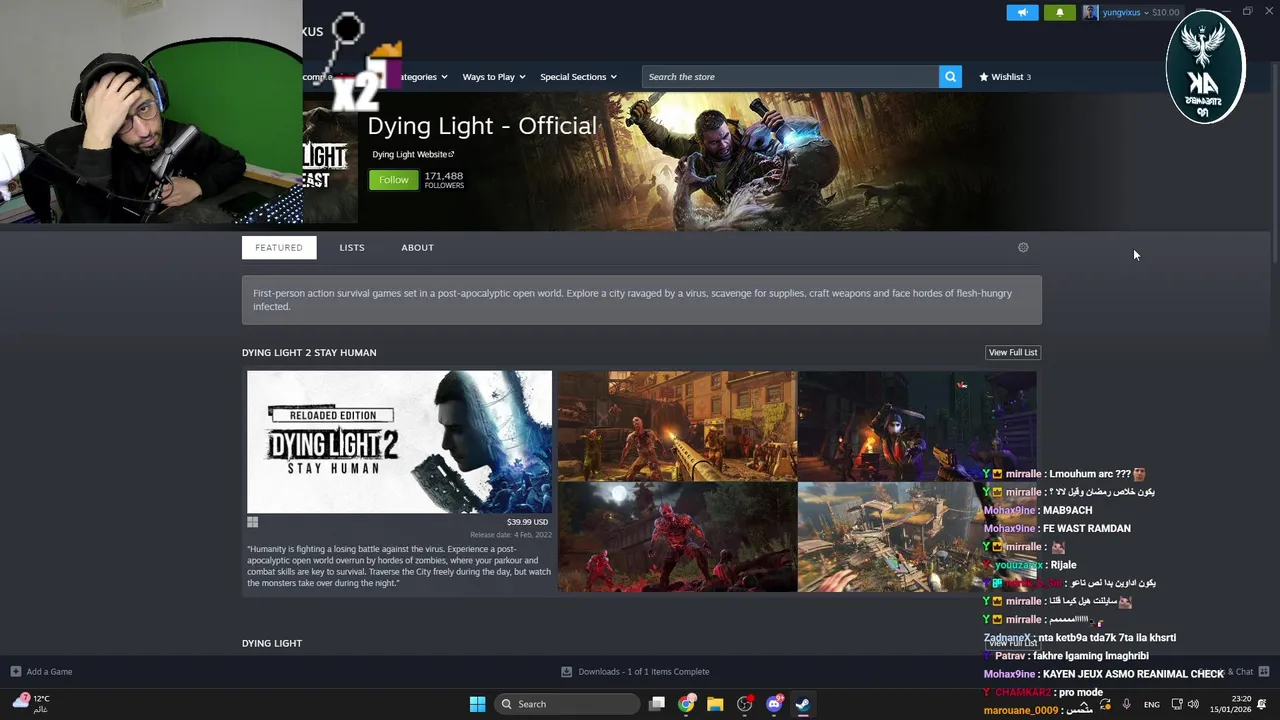Open the Dying Light Website link
The height and width of the screenshot is (720, 1280).
[413, 154]
